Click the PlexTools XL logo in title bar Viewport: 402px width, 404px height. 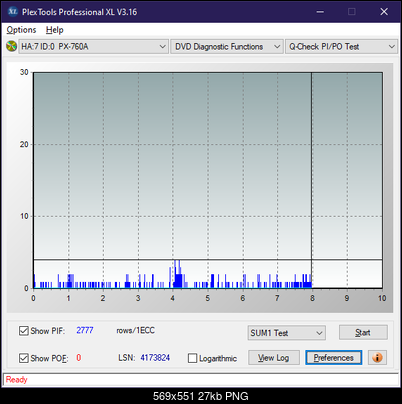click(12, 12)
